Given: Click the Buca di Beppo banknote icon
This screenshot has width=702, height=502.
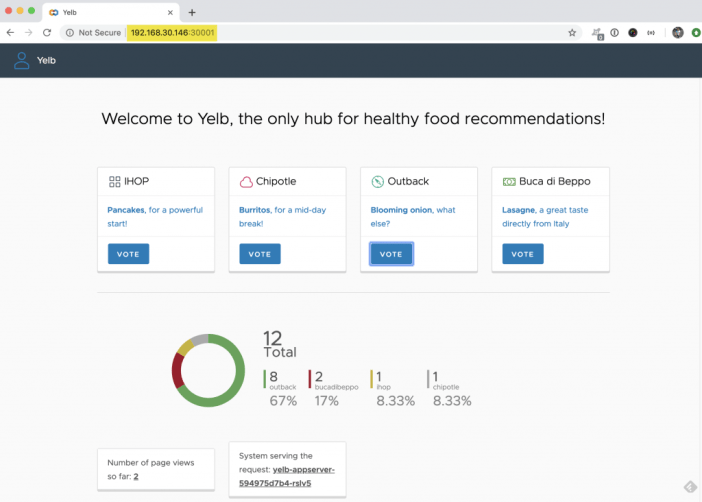Looking at the screenshot, I should click(509, 181).
